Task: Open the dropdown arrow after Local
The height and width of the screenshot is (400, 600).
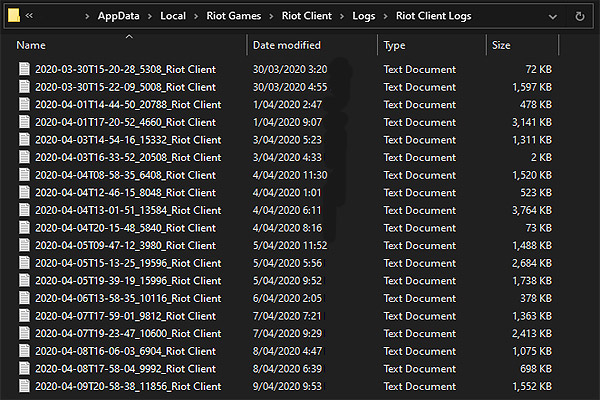Action: (196, 16)
